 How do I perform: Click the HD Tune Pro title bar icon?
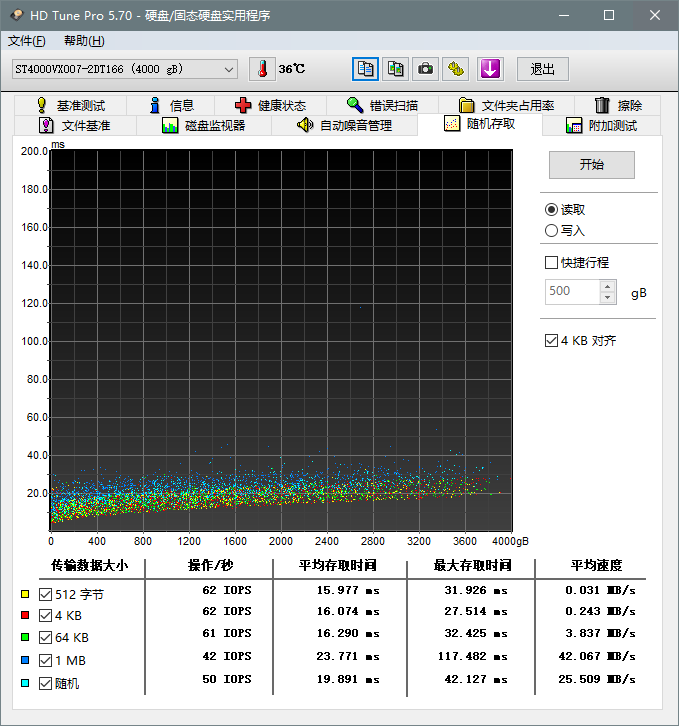(x=17, y=15)
